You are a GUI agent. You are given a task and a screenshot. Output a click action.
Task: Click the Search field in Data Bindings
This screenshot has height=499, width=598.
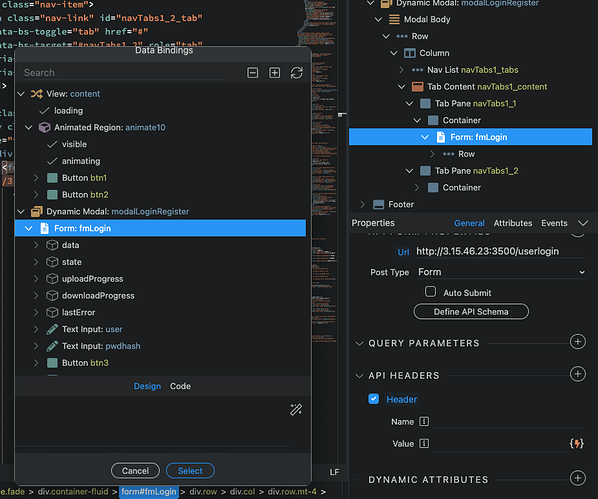(122, 73)
